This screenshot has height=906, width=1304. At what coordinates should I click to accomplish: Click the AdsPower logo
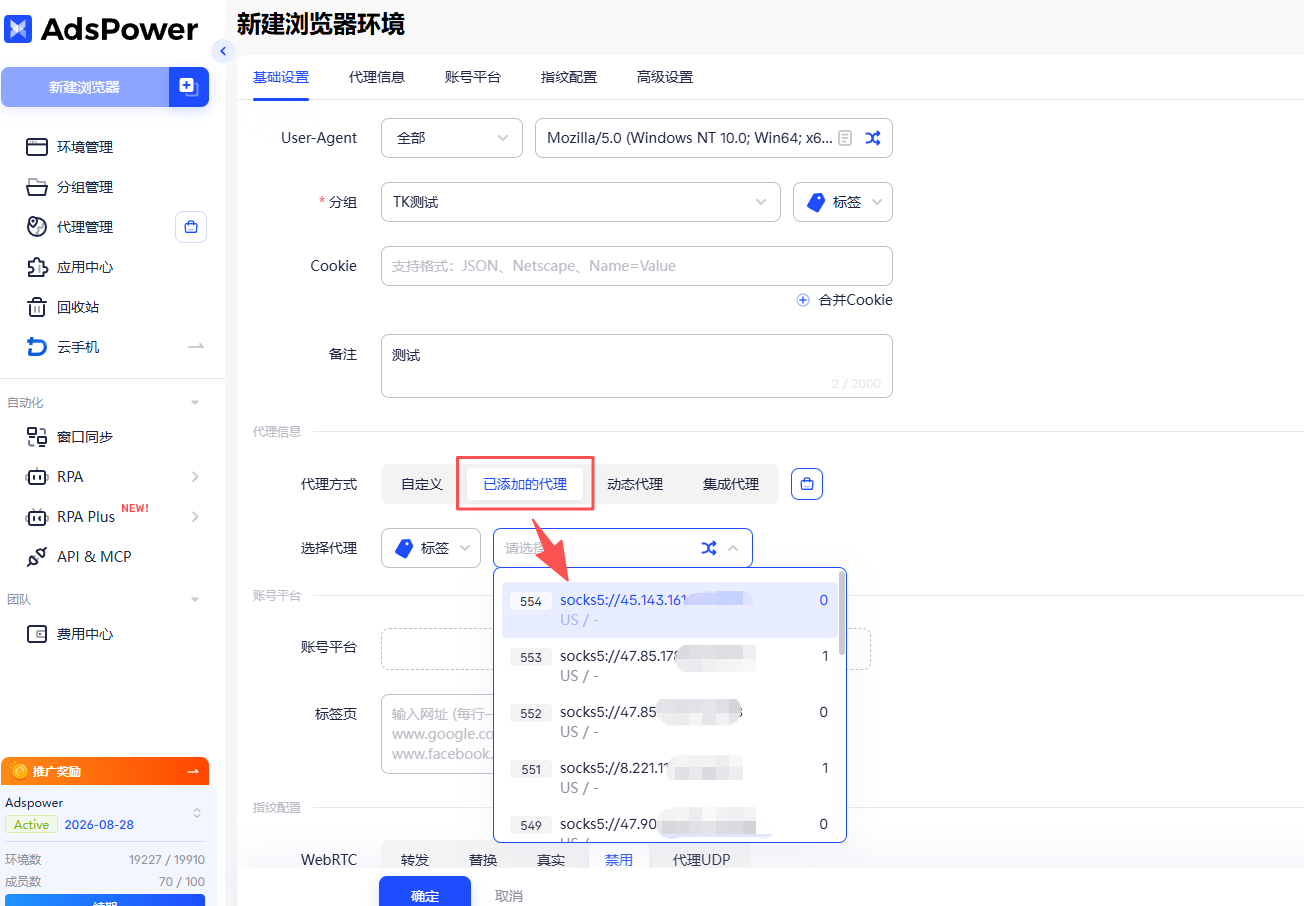(x=101, y=29)
